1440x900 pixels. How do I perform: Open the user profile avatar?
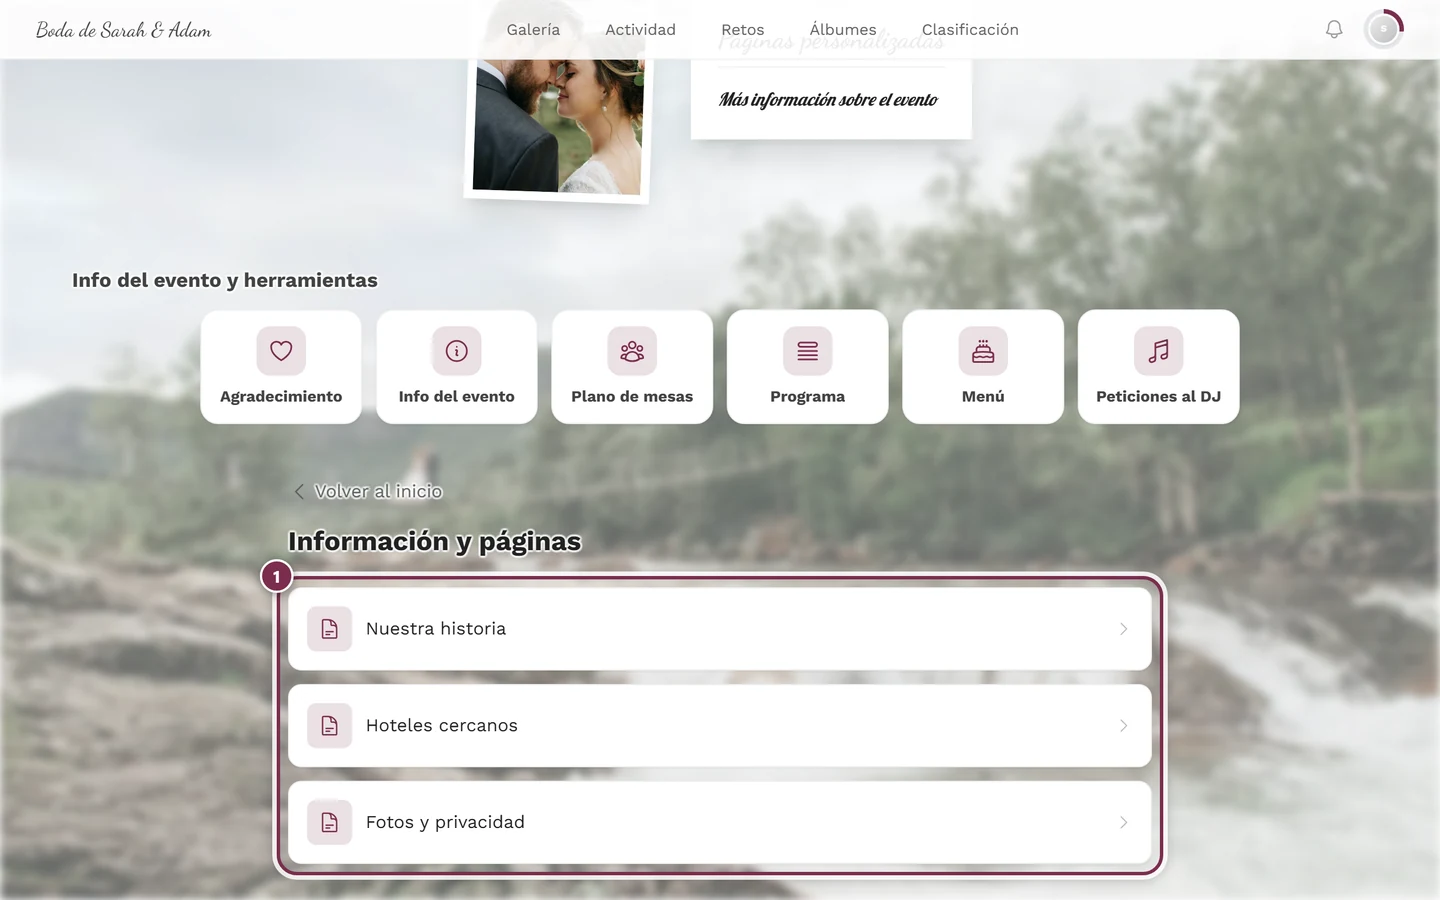pos(1384,30)
